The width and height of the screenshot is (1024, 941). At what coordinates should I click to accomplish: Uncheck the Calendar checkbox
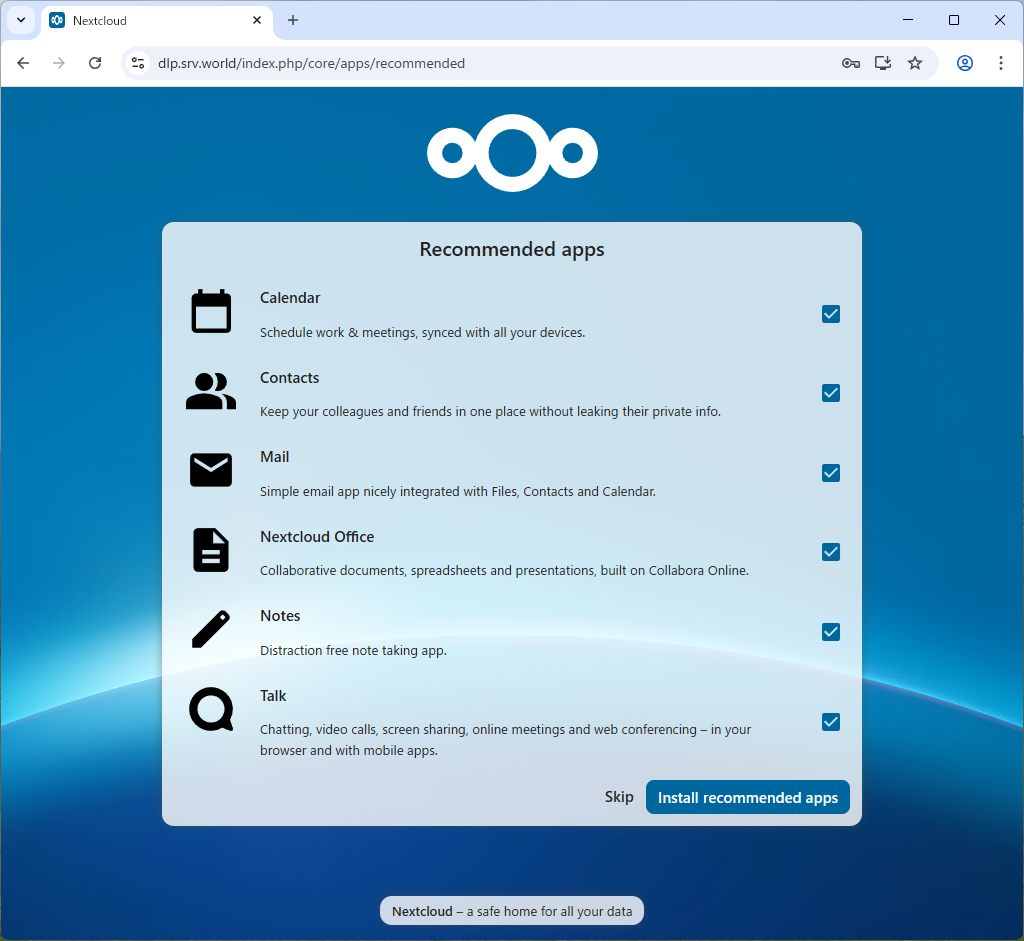pos(831,314)
